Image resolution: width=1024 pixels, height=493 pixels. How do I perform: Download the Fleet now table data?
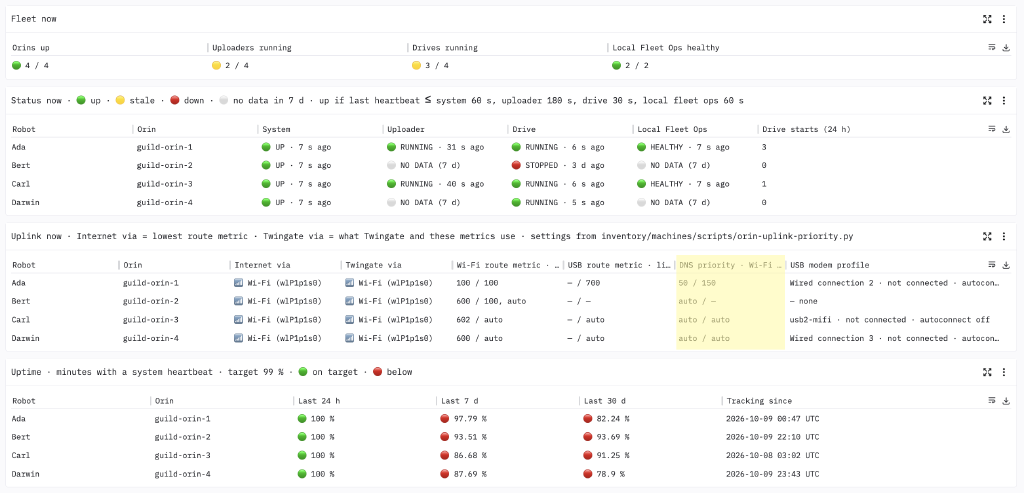(x=1006, y=48)
